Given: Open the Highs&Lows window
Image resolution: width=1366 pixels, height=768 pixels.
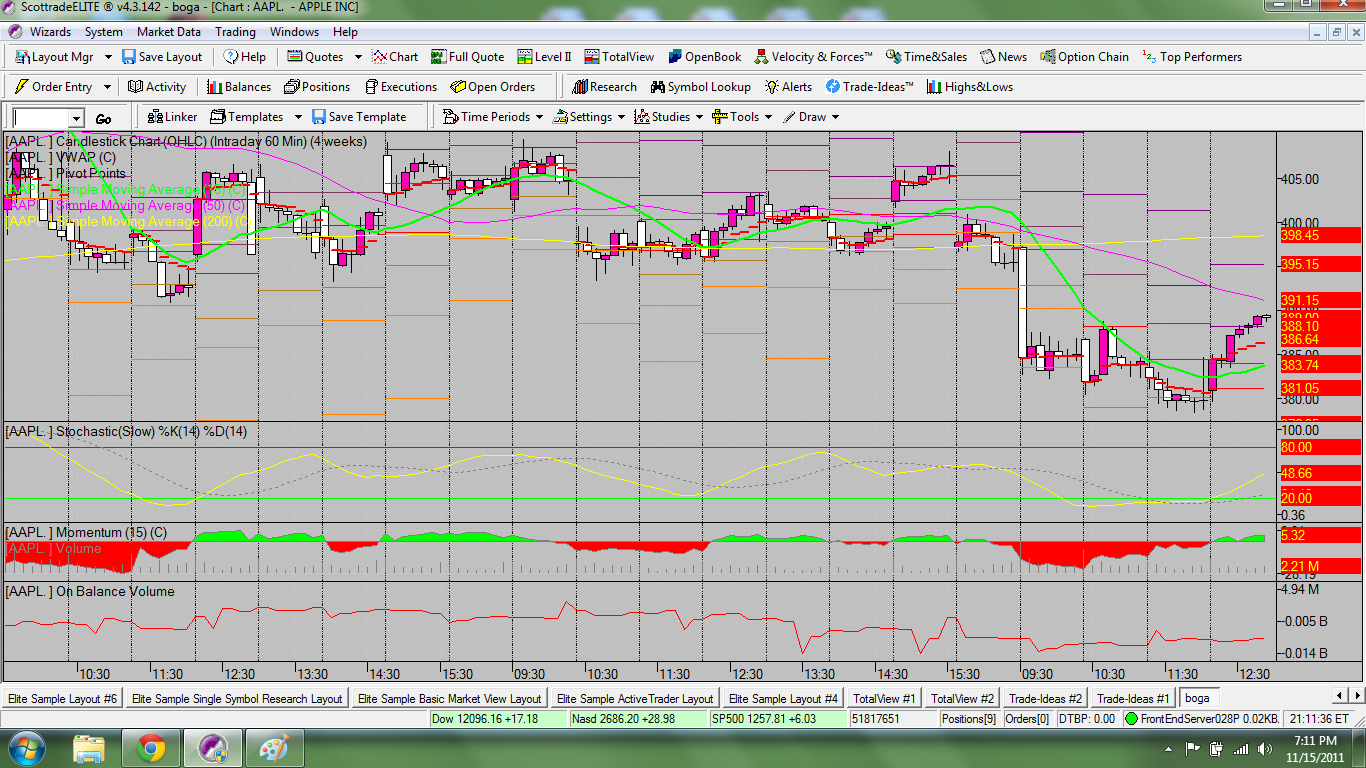Looking at the screenshot, I should (970, 87).
